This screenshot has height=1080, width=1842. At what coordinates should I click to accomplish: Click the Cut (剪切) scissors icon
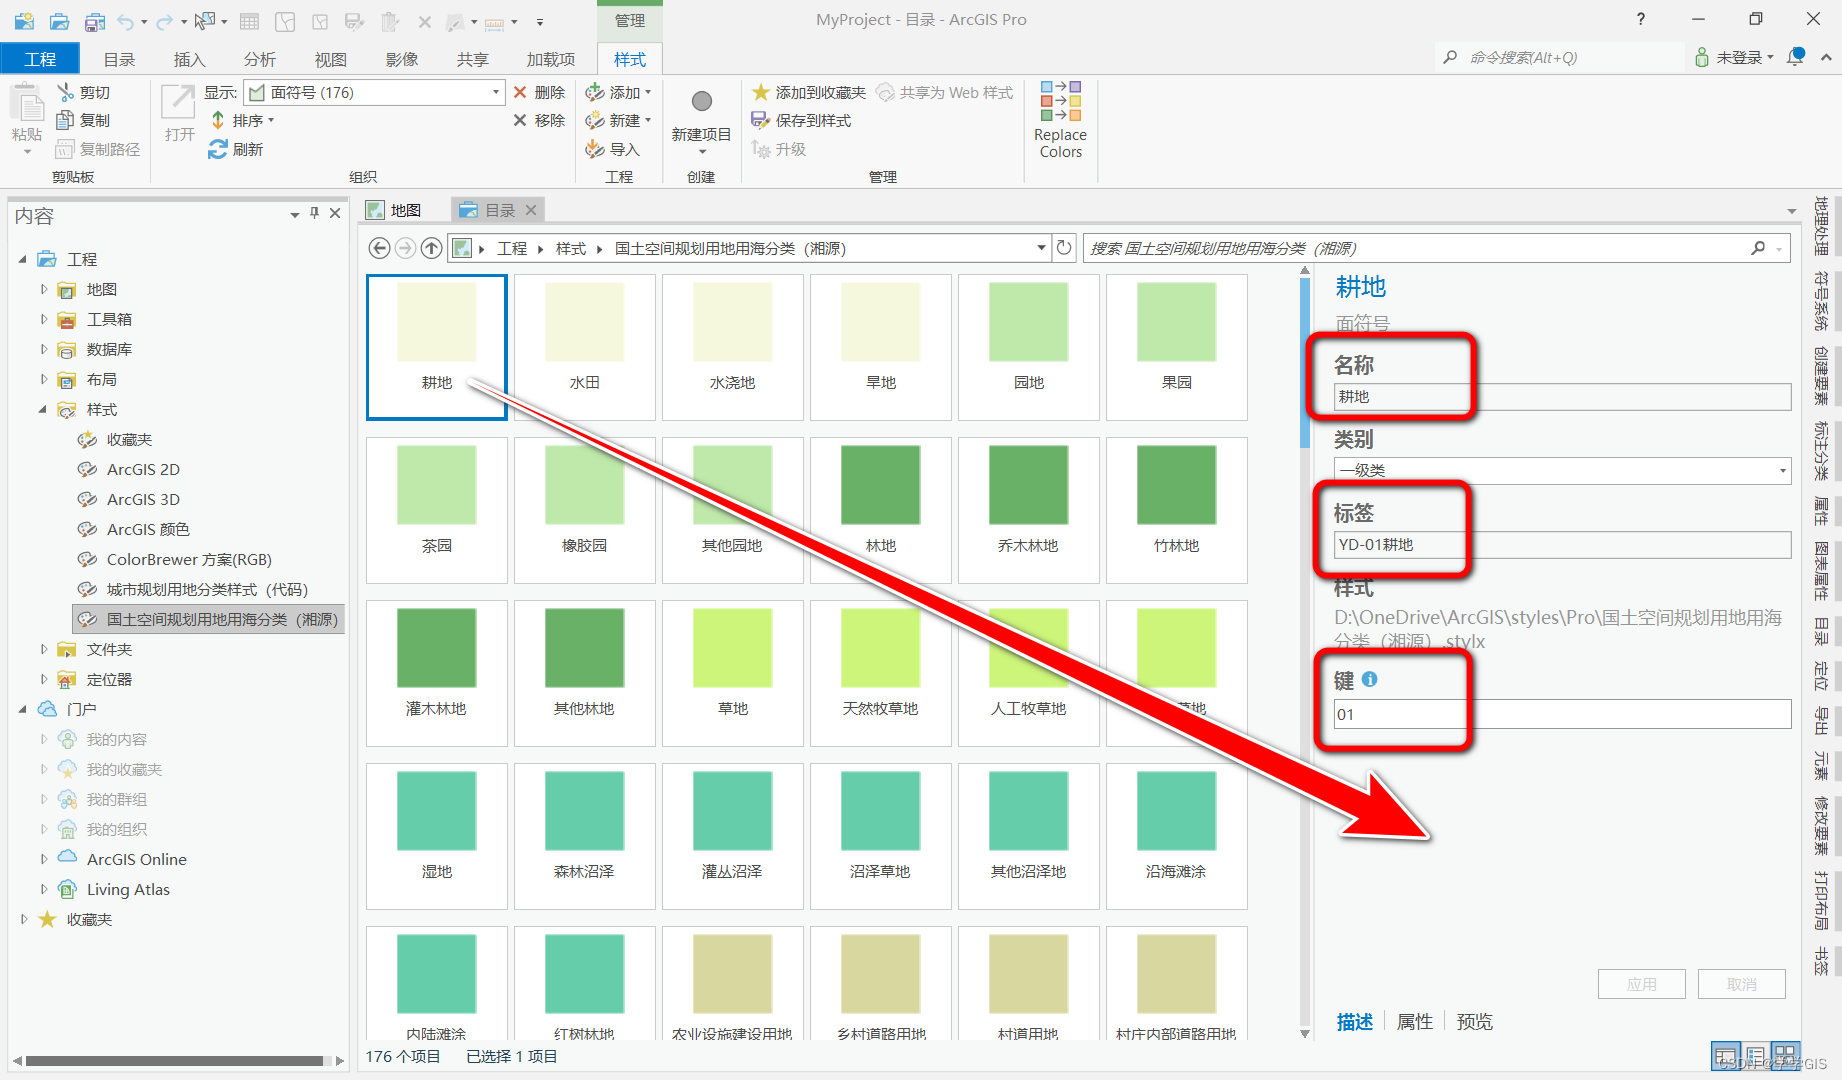click(66, 92)
